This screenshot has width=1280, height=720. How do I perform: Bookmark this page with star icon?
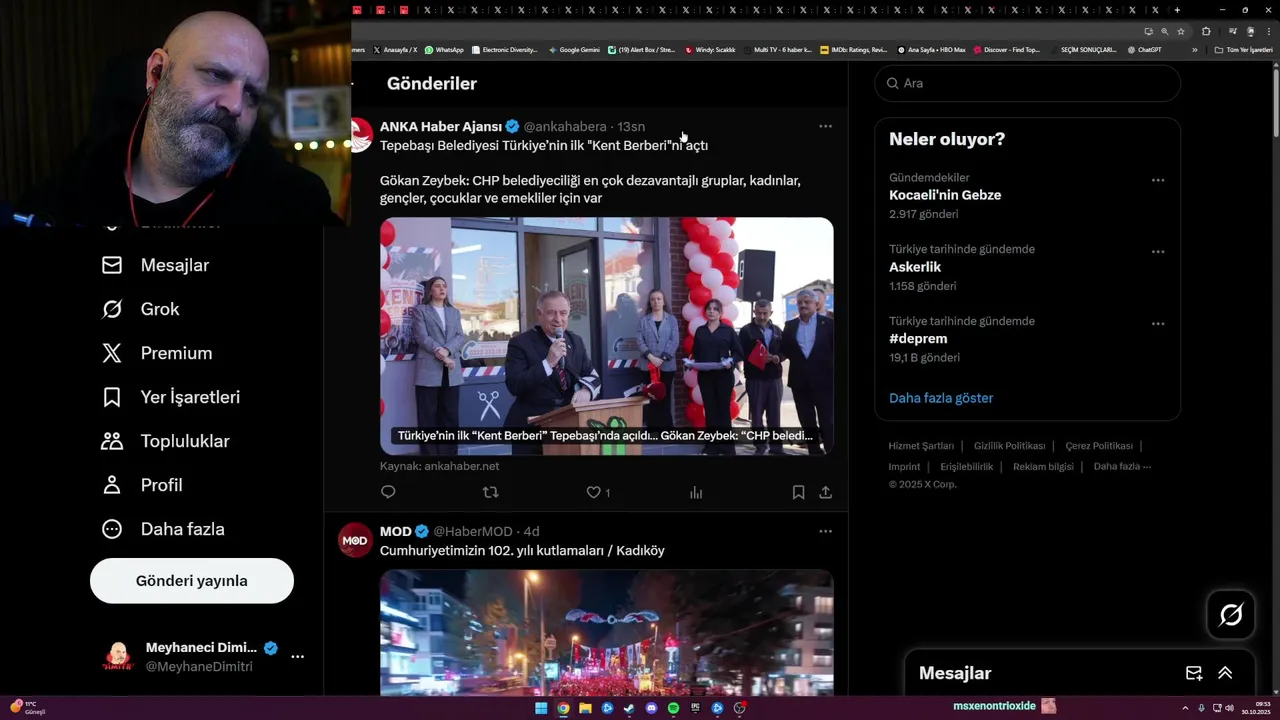(x=1181, y=31)
